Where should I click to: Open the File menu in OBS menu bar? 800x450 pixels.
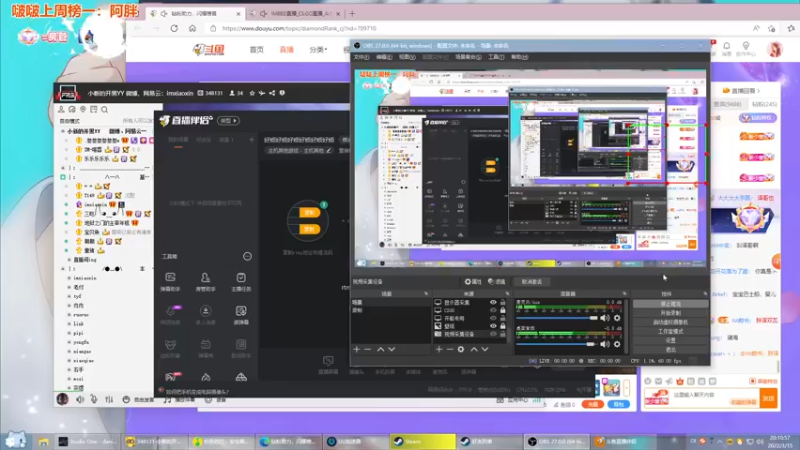click(x=361, y=57)
